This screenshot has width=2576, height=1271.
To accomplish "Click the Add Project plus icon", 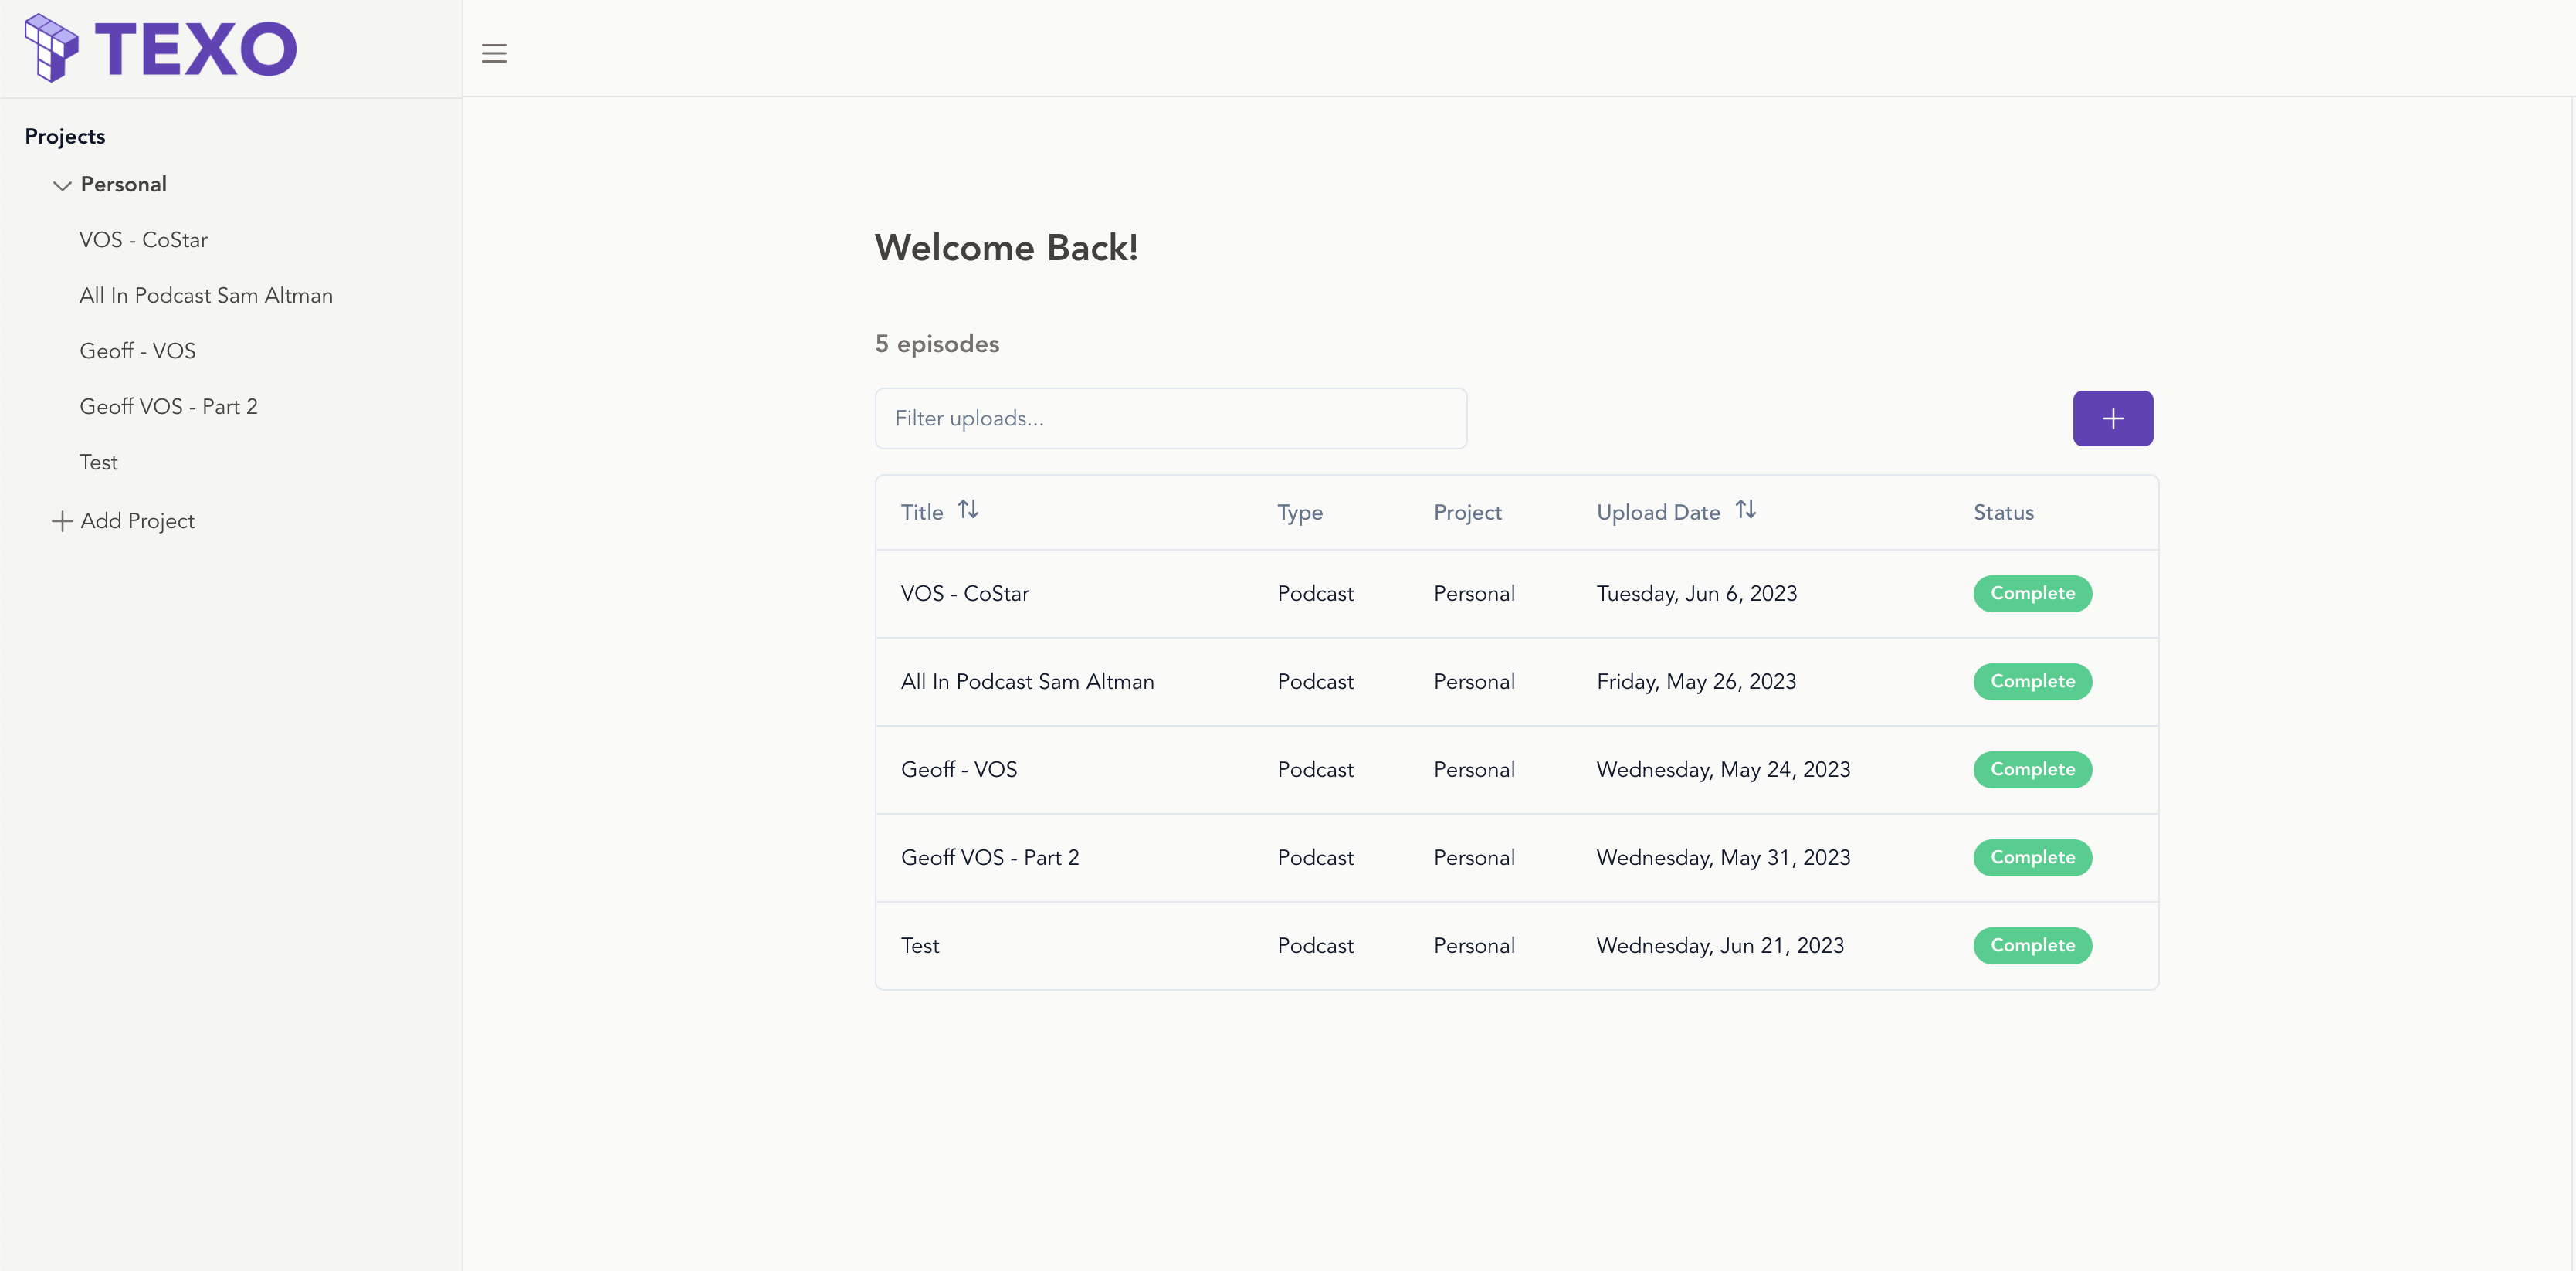I will pyautogui.click(x=62, y=521).
